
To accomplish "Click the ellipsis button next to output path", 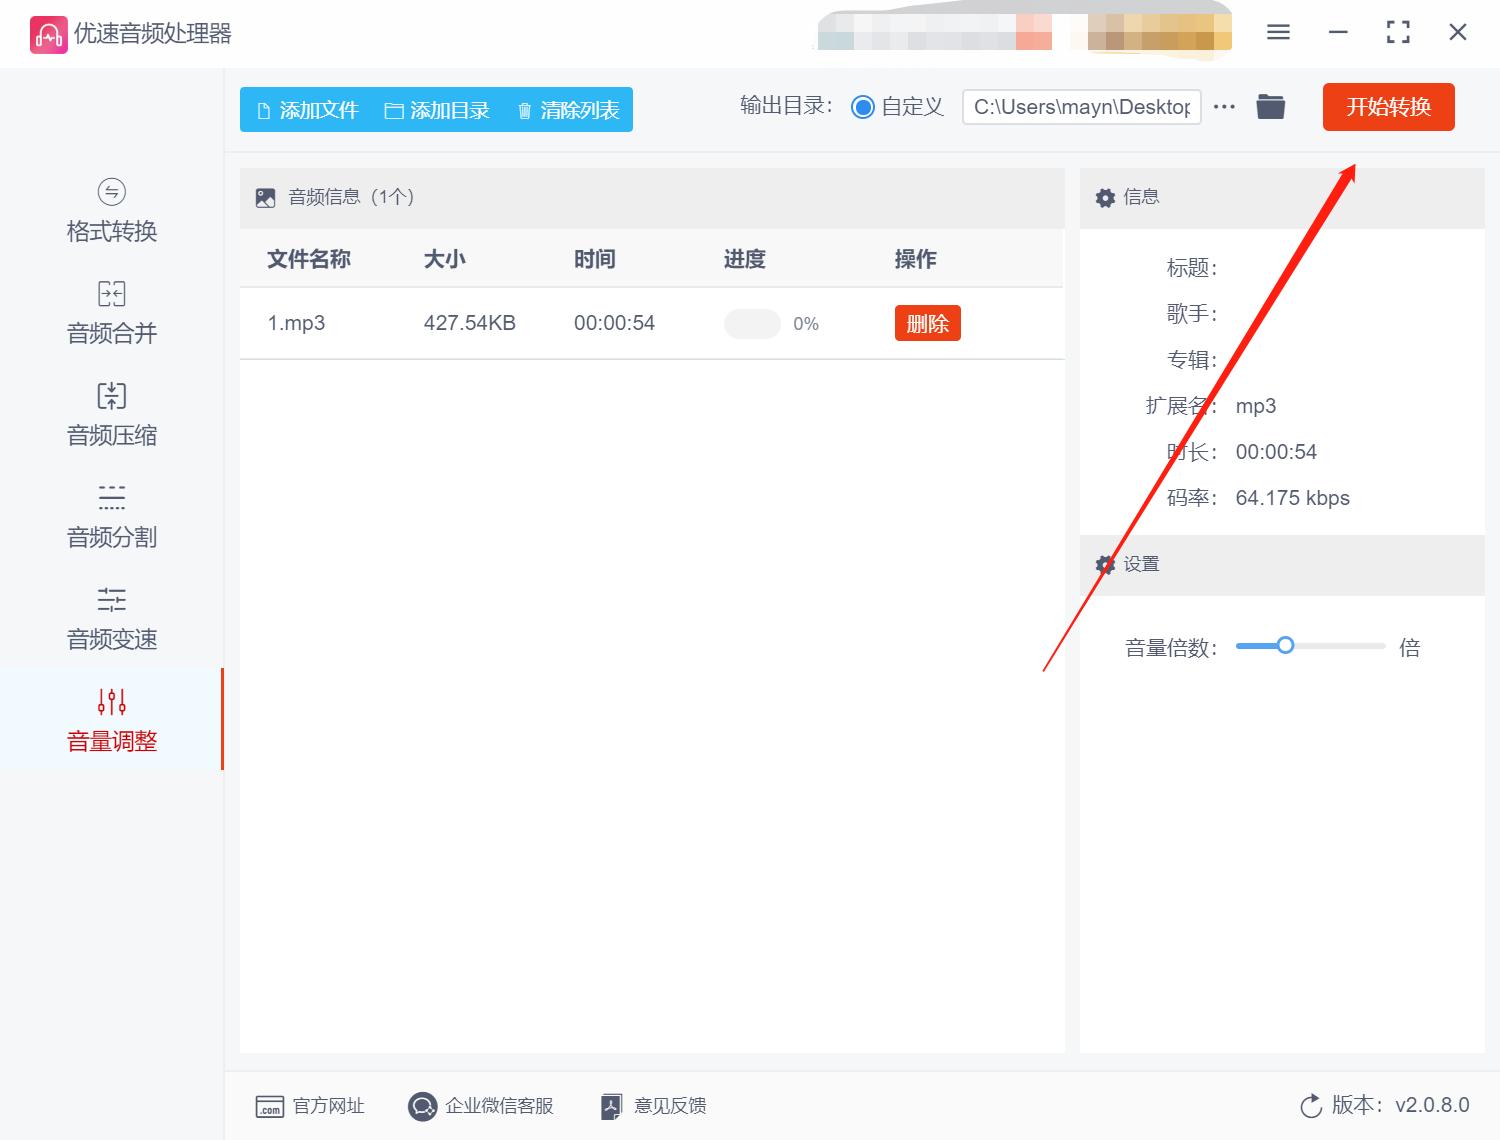I will point(1224,106).
